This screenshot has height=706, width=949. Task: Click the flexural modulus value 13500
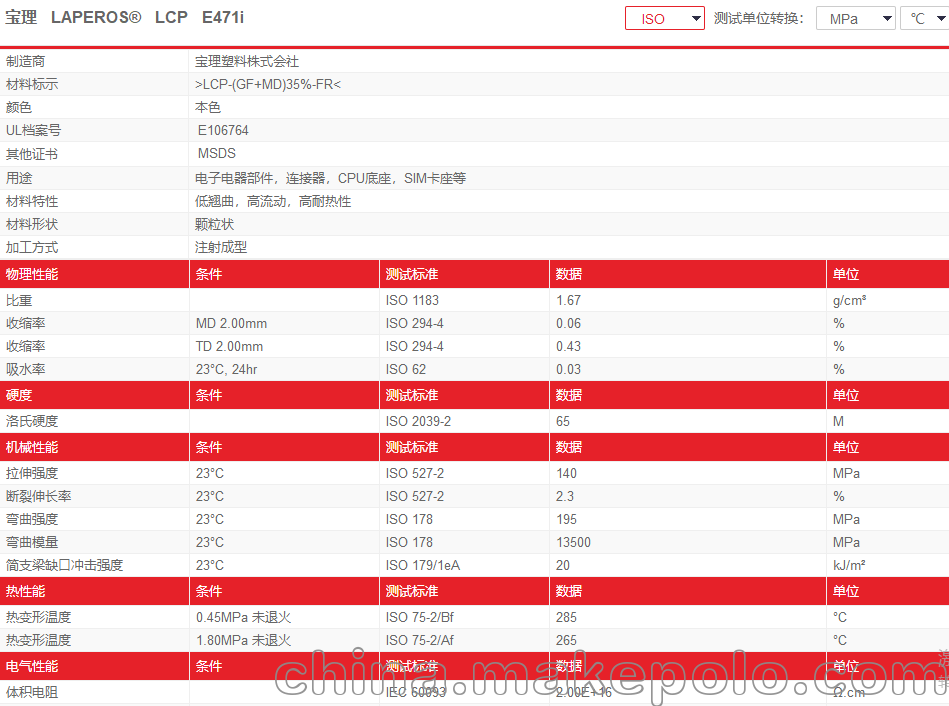coord(574,543)
